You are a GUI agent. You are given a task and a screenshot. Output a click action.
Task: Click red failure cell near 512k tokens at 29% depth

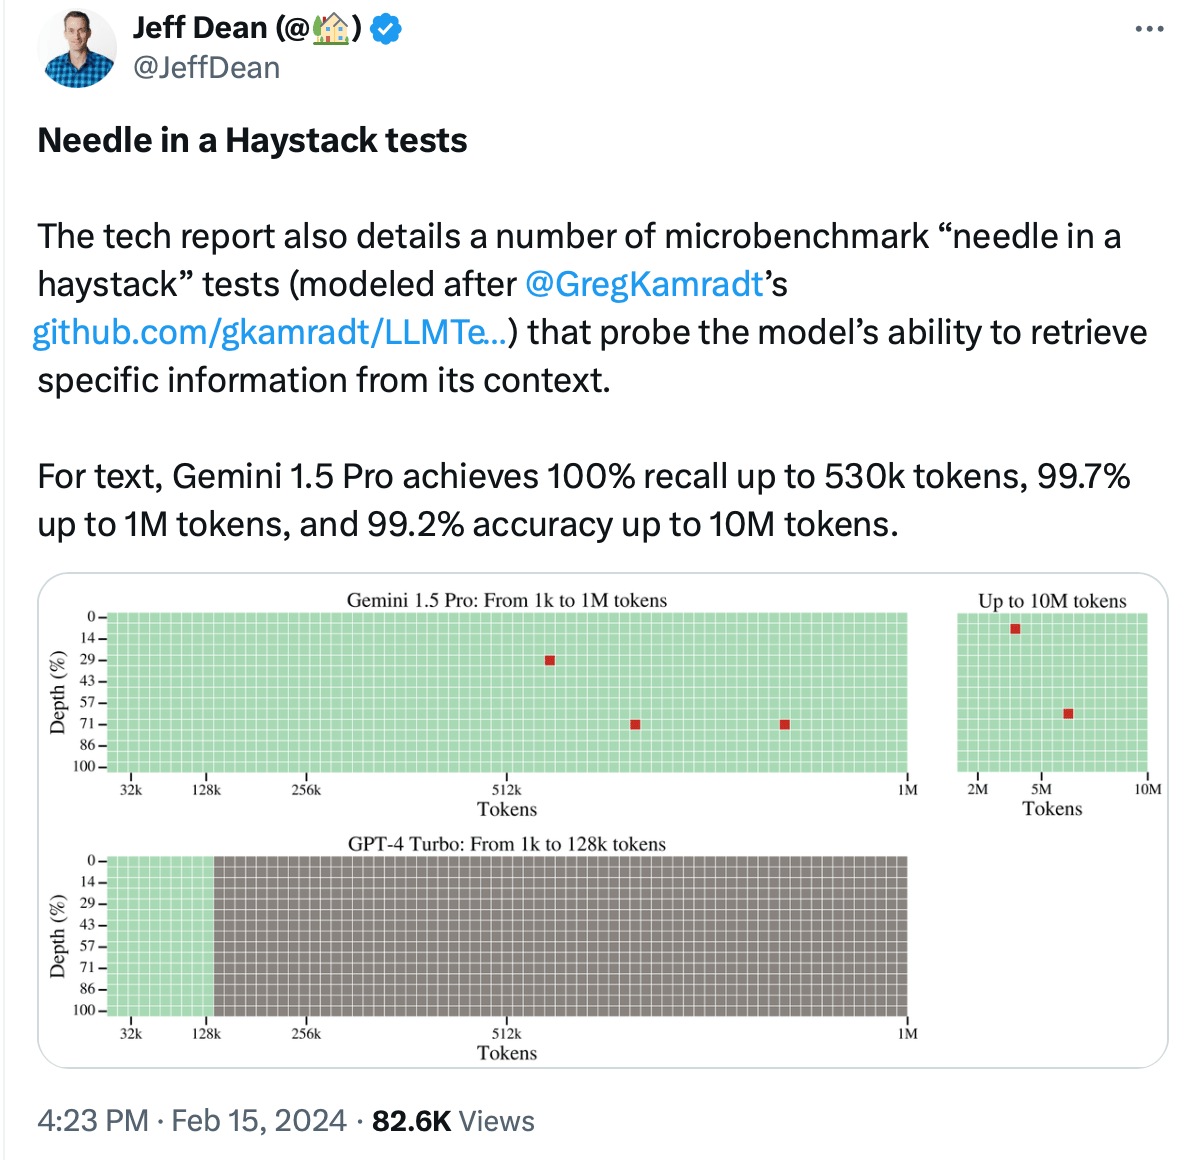[x=550, y=660]
